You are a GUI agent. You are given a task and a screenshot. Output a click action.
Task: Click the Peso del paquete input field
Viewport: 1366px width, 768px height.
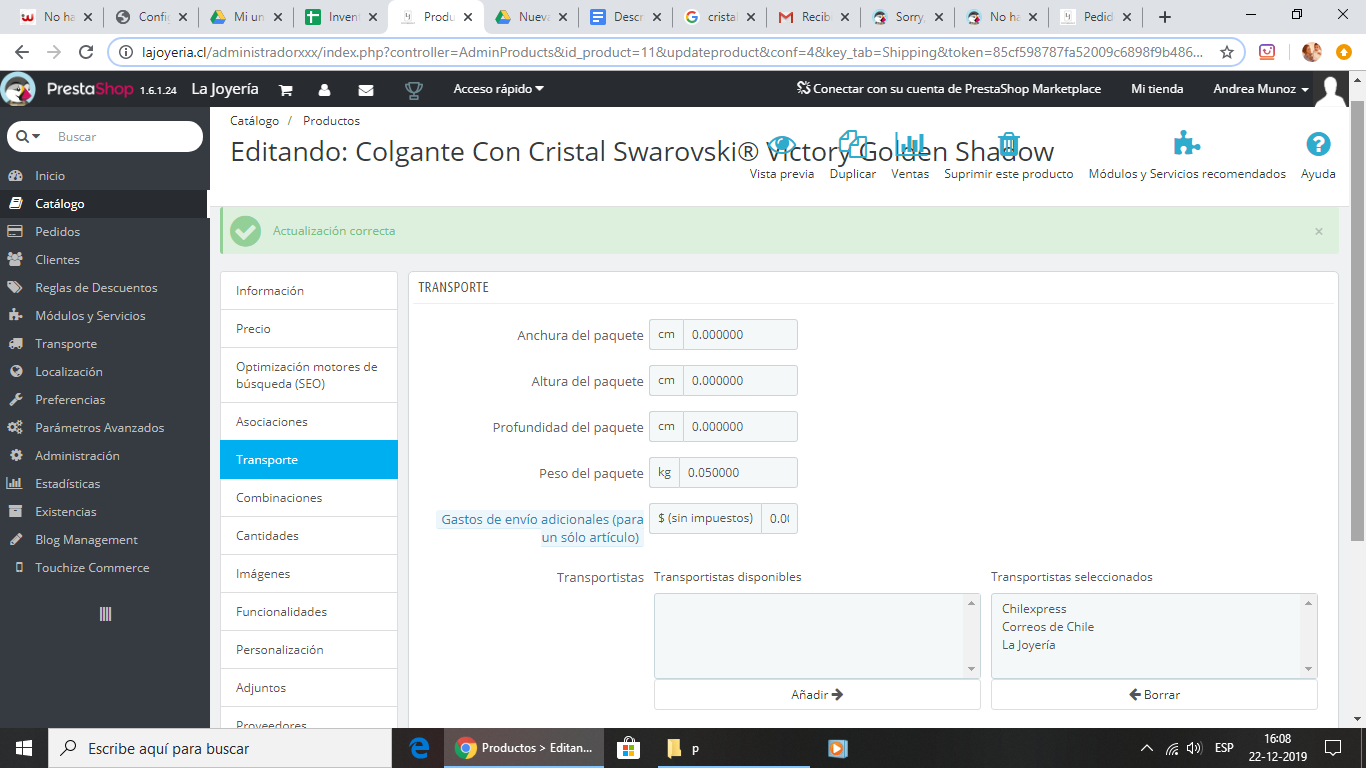pos(738,473)
